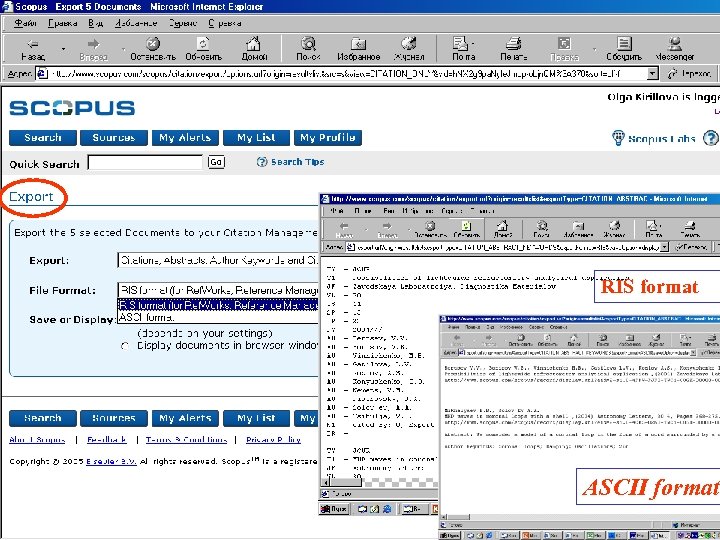
Task: Click the browser address URL field
Action: [x=348, y=73]
